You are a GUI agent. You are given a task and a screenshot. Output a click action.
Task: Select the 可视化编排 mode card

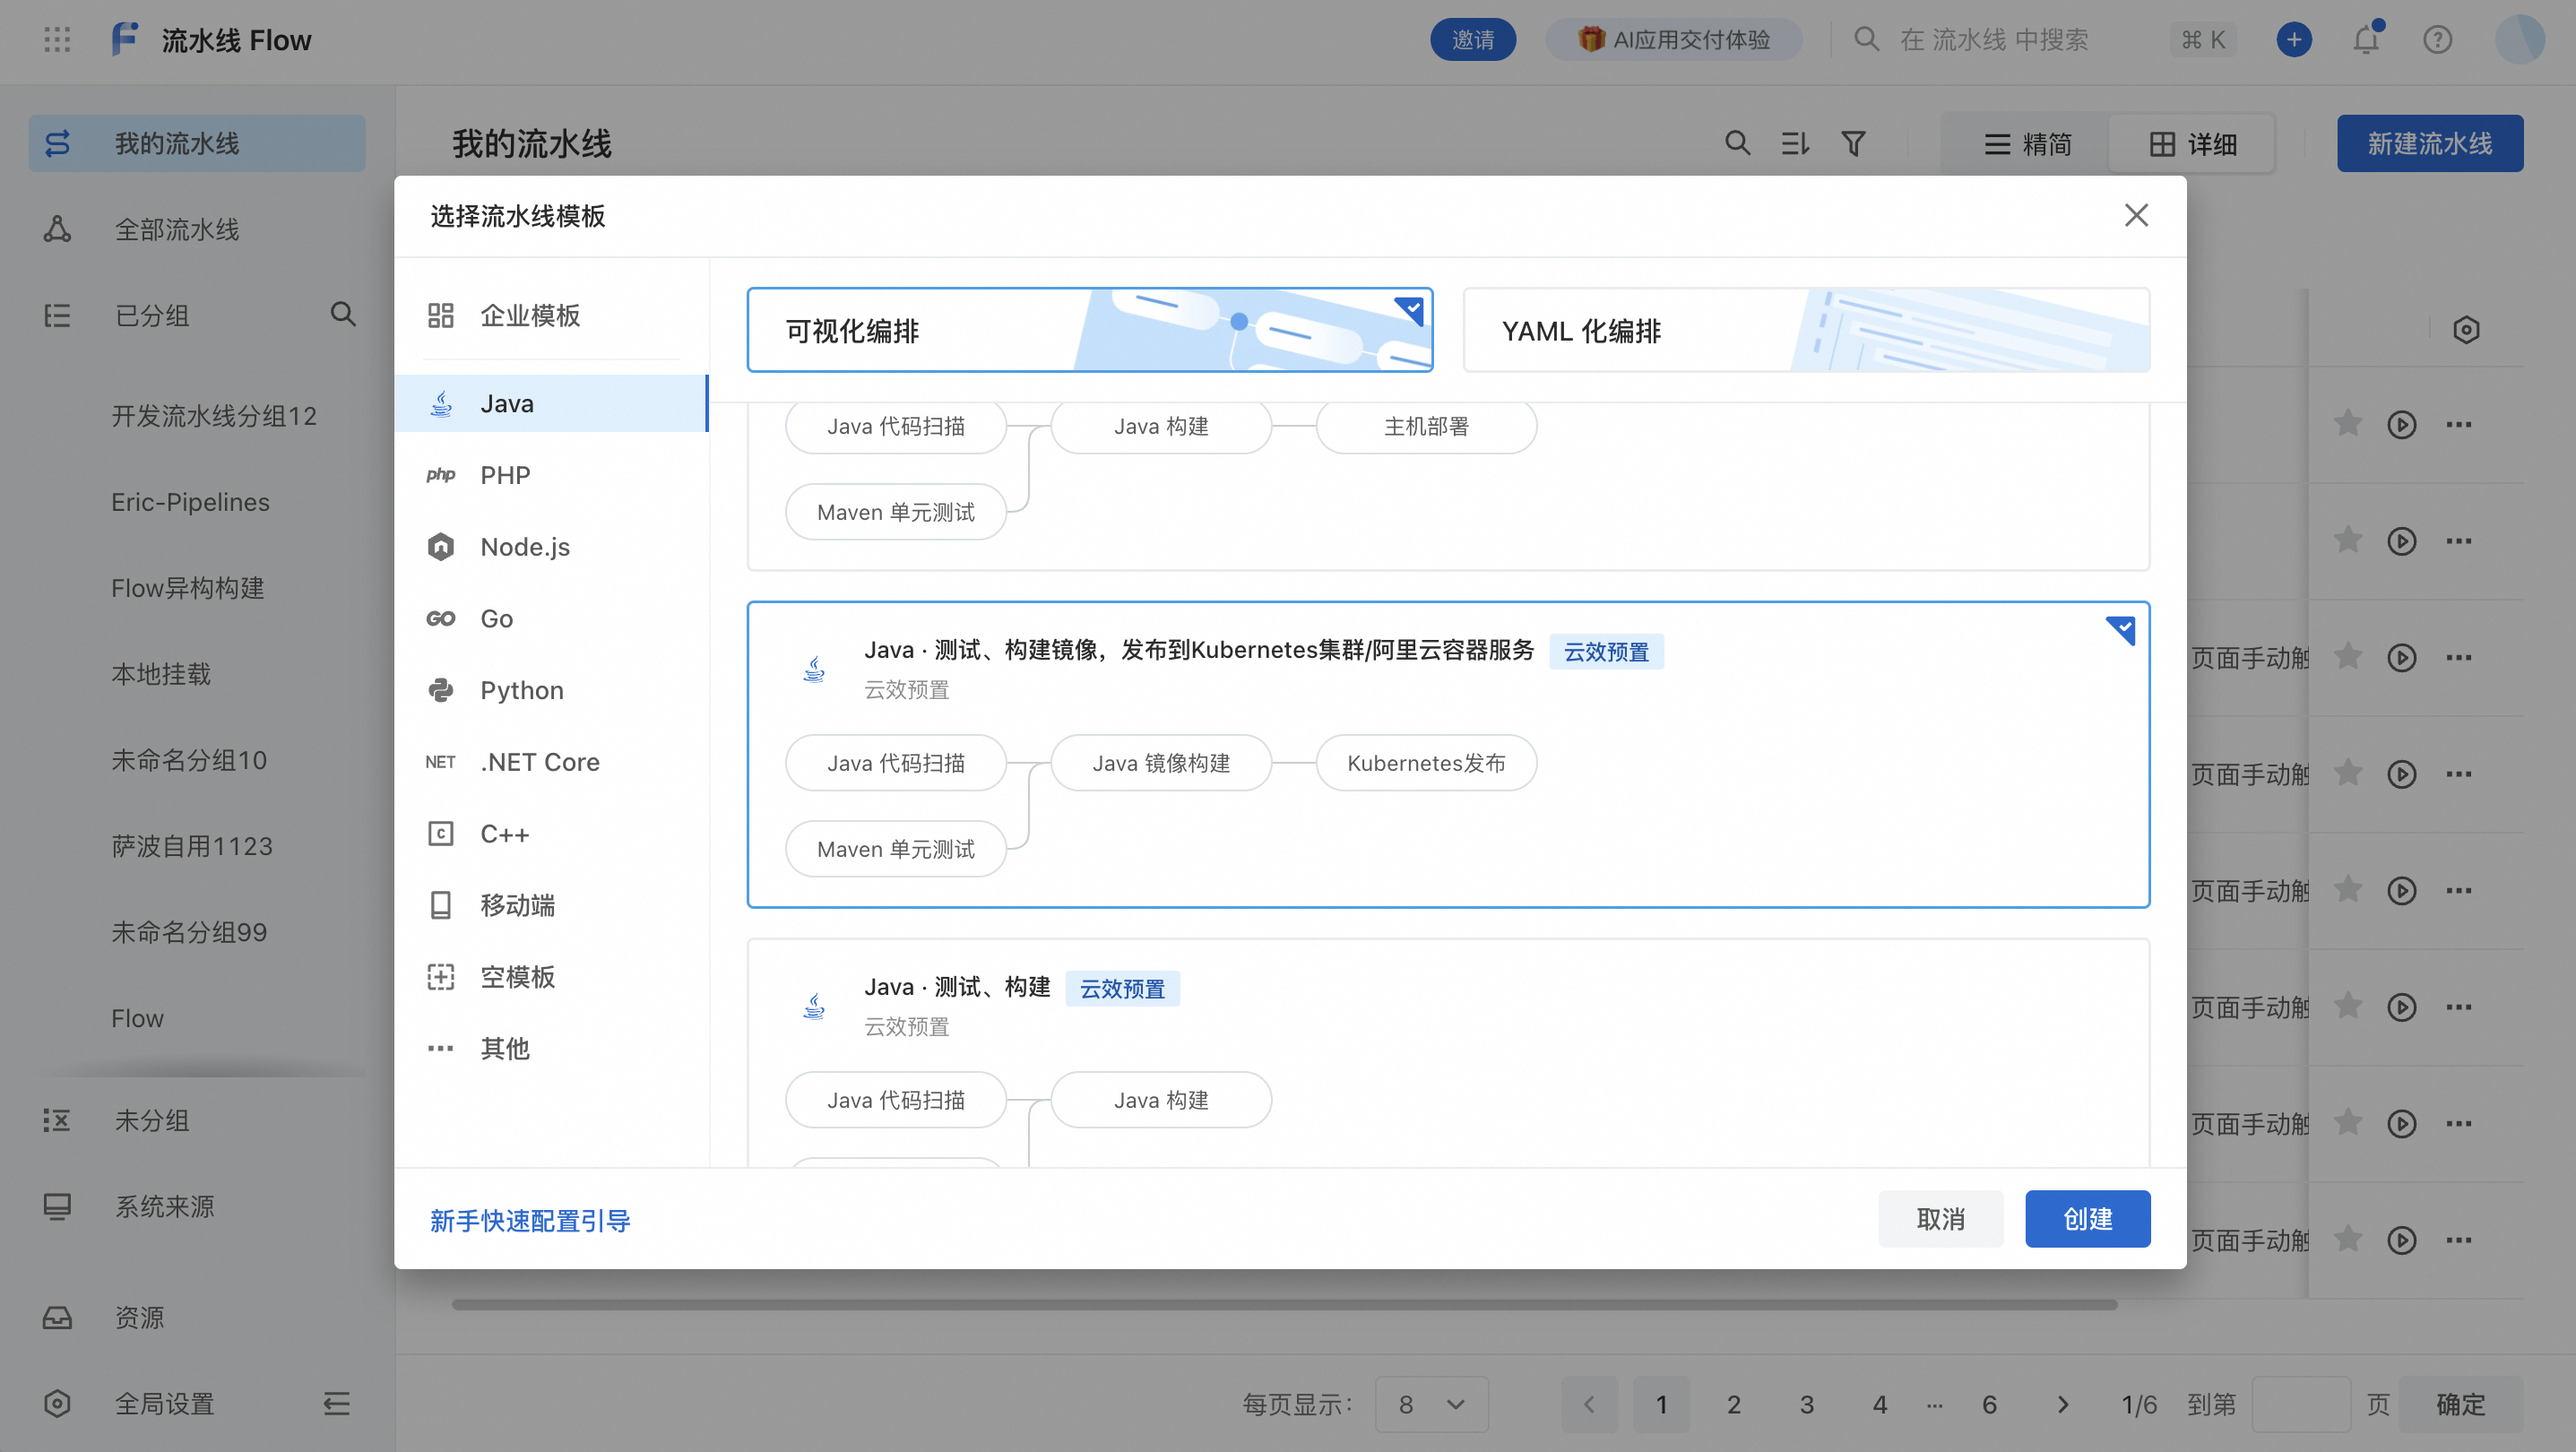click(x=1090, y=330)
